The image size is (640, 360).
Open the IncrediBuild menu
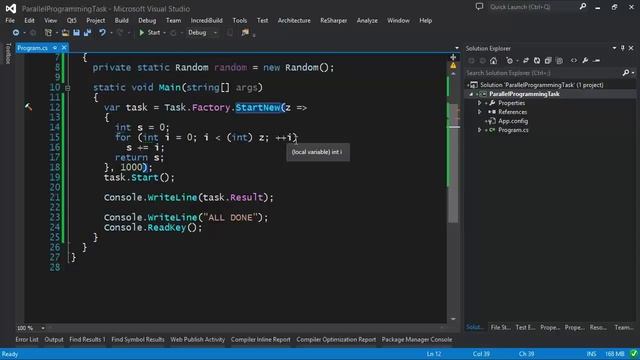207,20
